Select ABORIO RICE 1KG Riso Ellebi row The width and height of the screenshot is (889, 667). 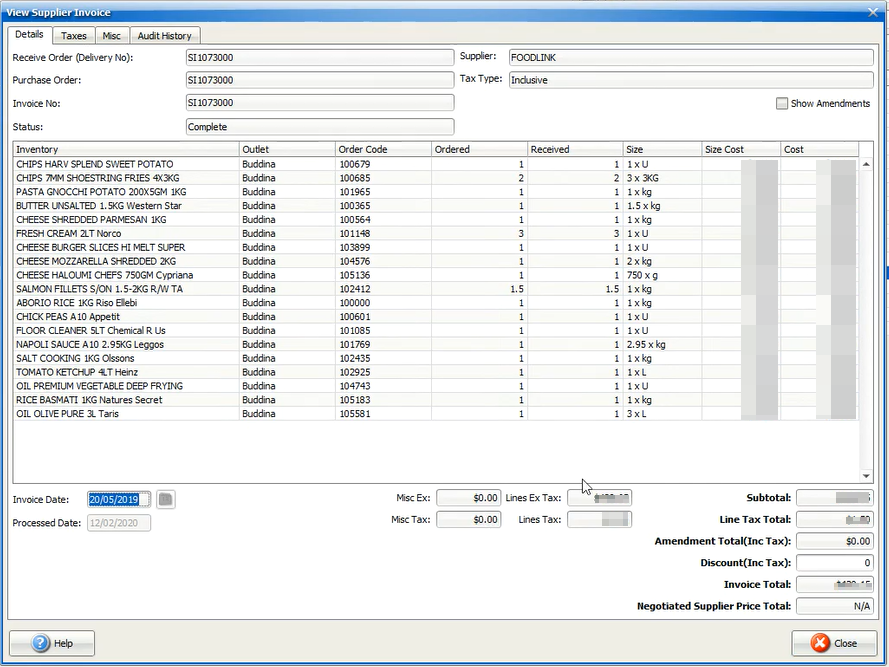click(x=435, y=303)
